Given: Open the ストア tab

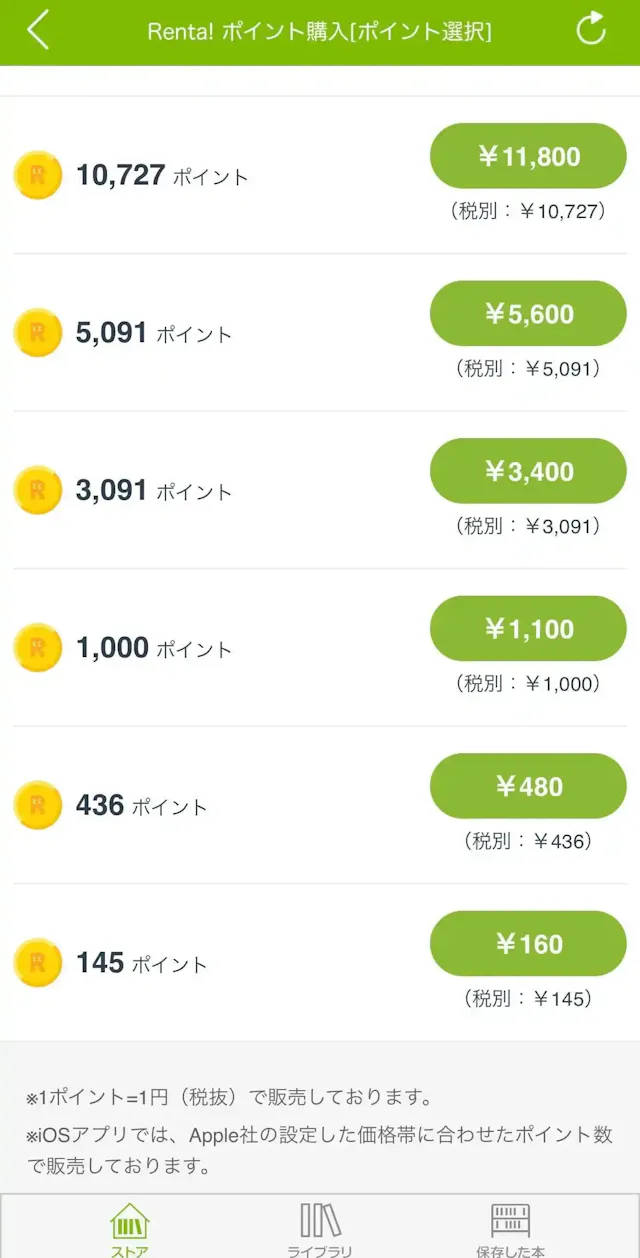Looking at the screenshot, I should tap(129, 1228).
